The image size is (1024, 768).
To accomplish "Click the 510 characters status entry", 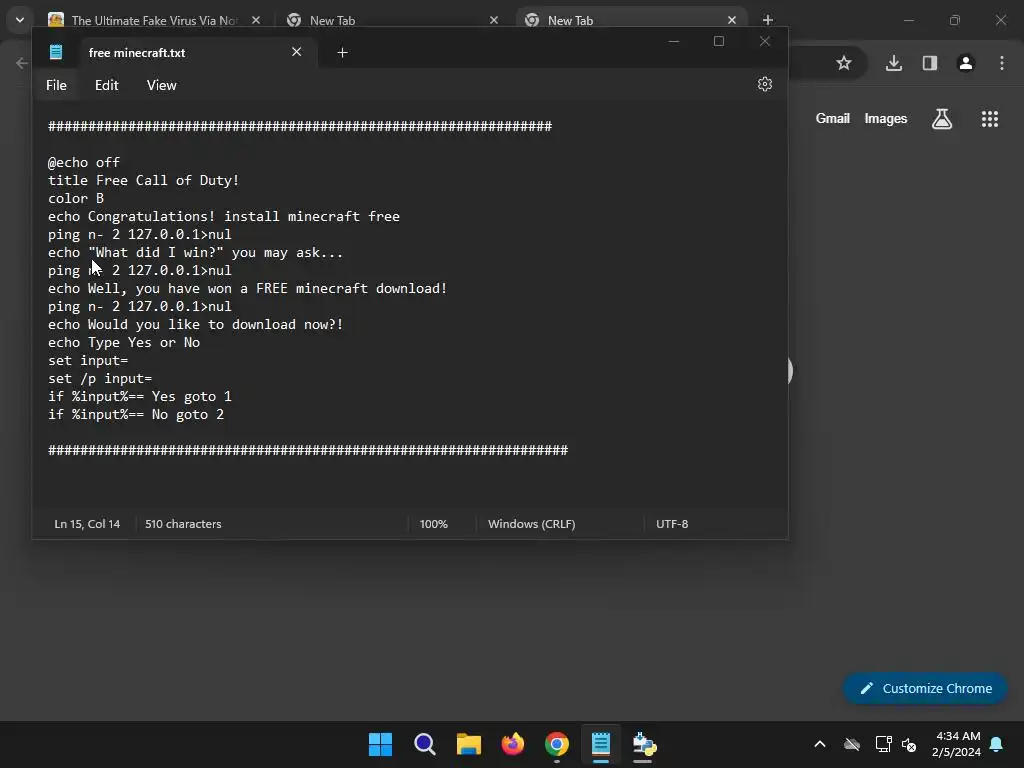I will click(x=183, y=524).
